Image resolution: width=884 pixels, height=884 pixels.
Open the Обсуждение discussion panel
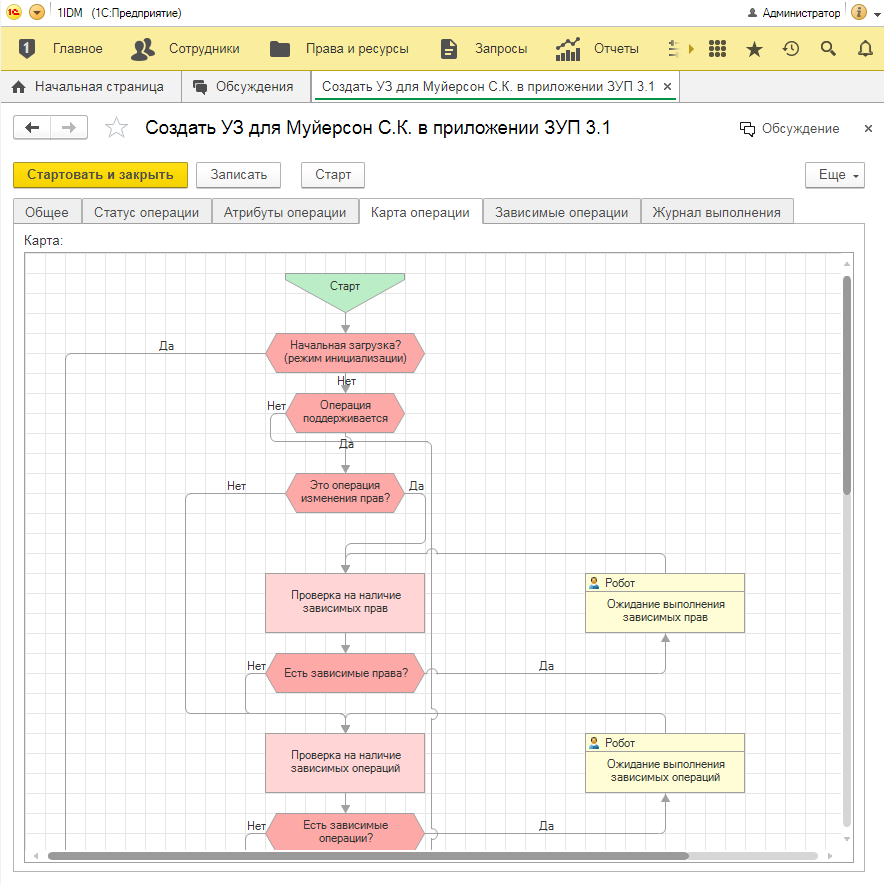tap(789, 128)
